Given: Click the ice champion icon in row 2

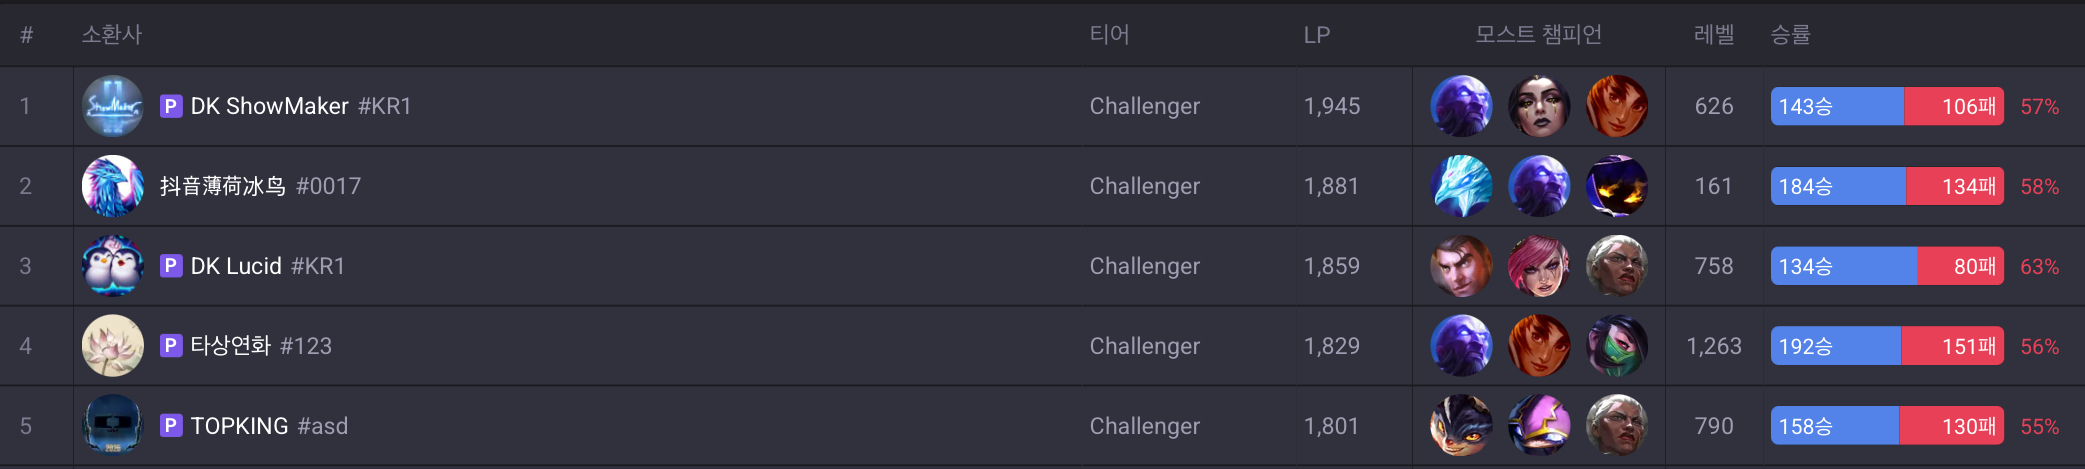Looking at the screenshot, I should (x=1461, y=186).
